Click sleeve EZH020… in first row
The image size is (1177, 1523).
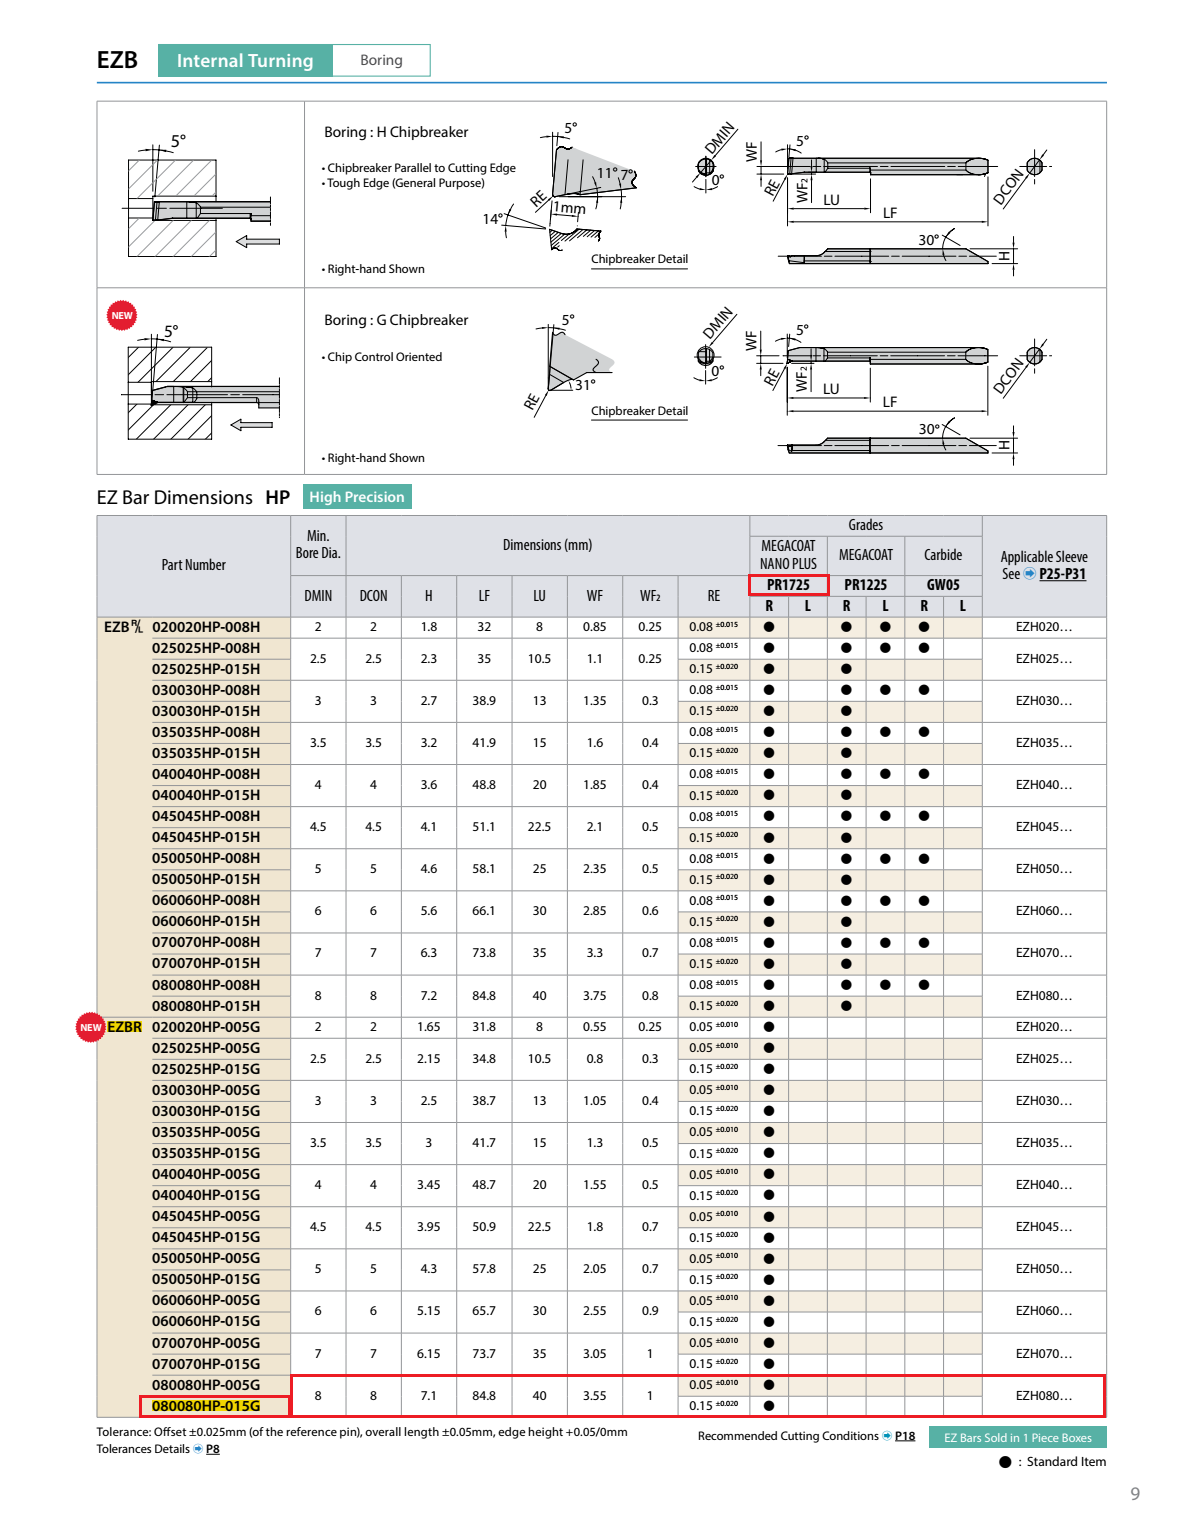[x=1044, y=627]
